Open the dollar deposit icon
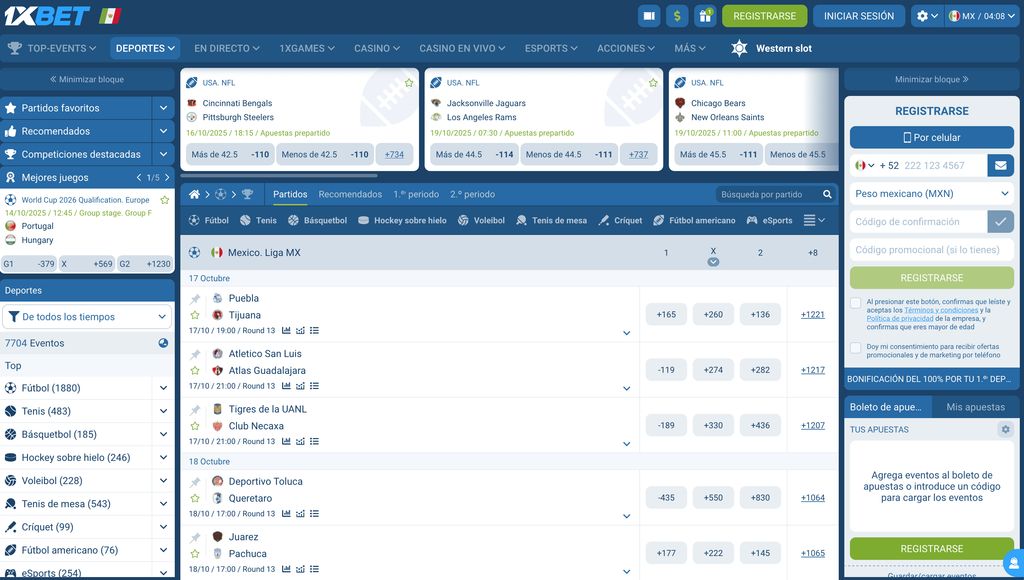Image resolution: width=1024 pixels, height=580 pixels. [x=677, y=16]
